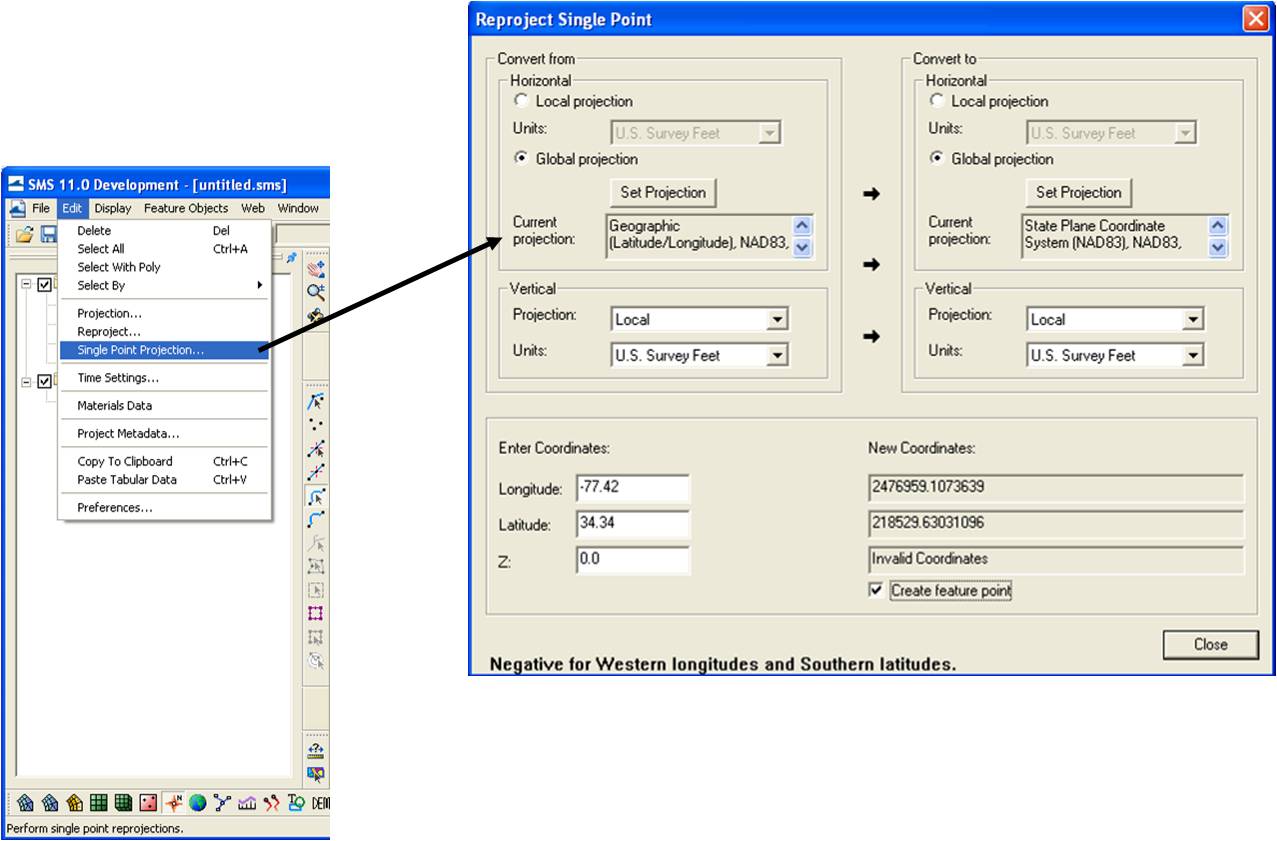Switch to the green 3D grid module icon
Image resolution: width=1277 pixels, height=841 pixels.
[123, 802]
